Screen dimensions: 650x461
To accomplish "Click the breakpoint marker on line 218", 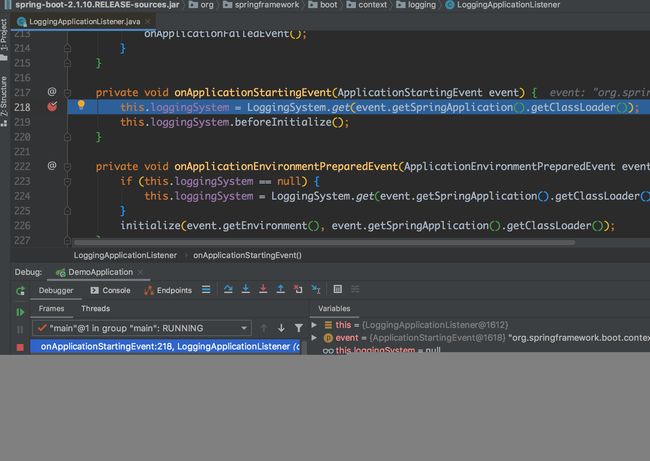I will pos(52,107).
